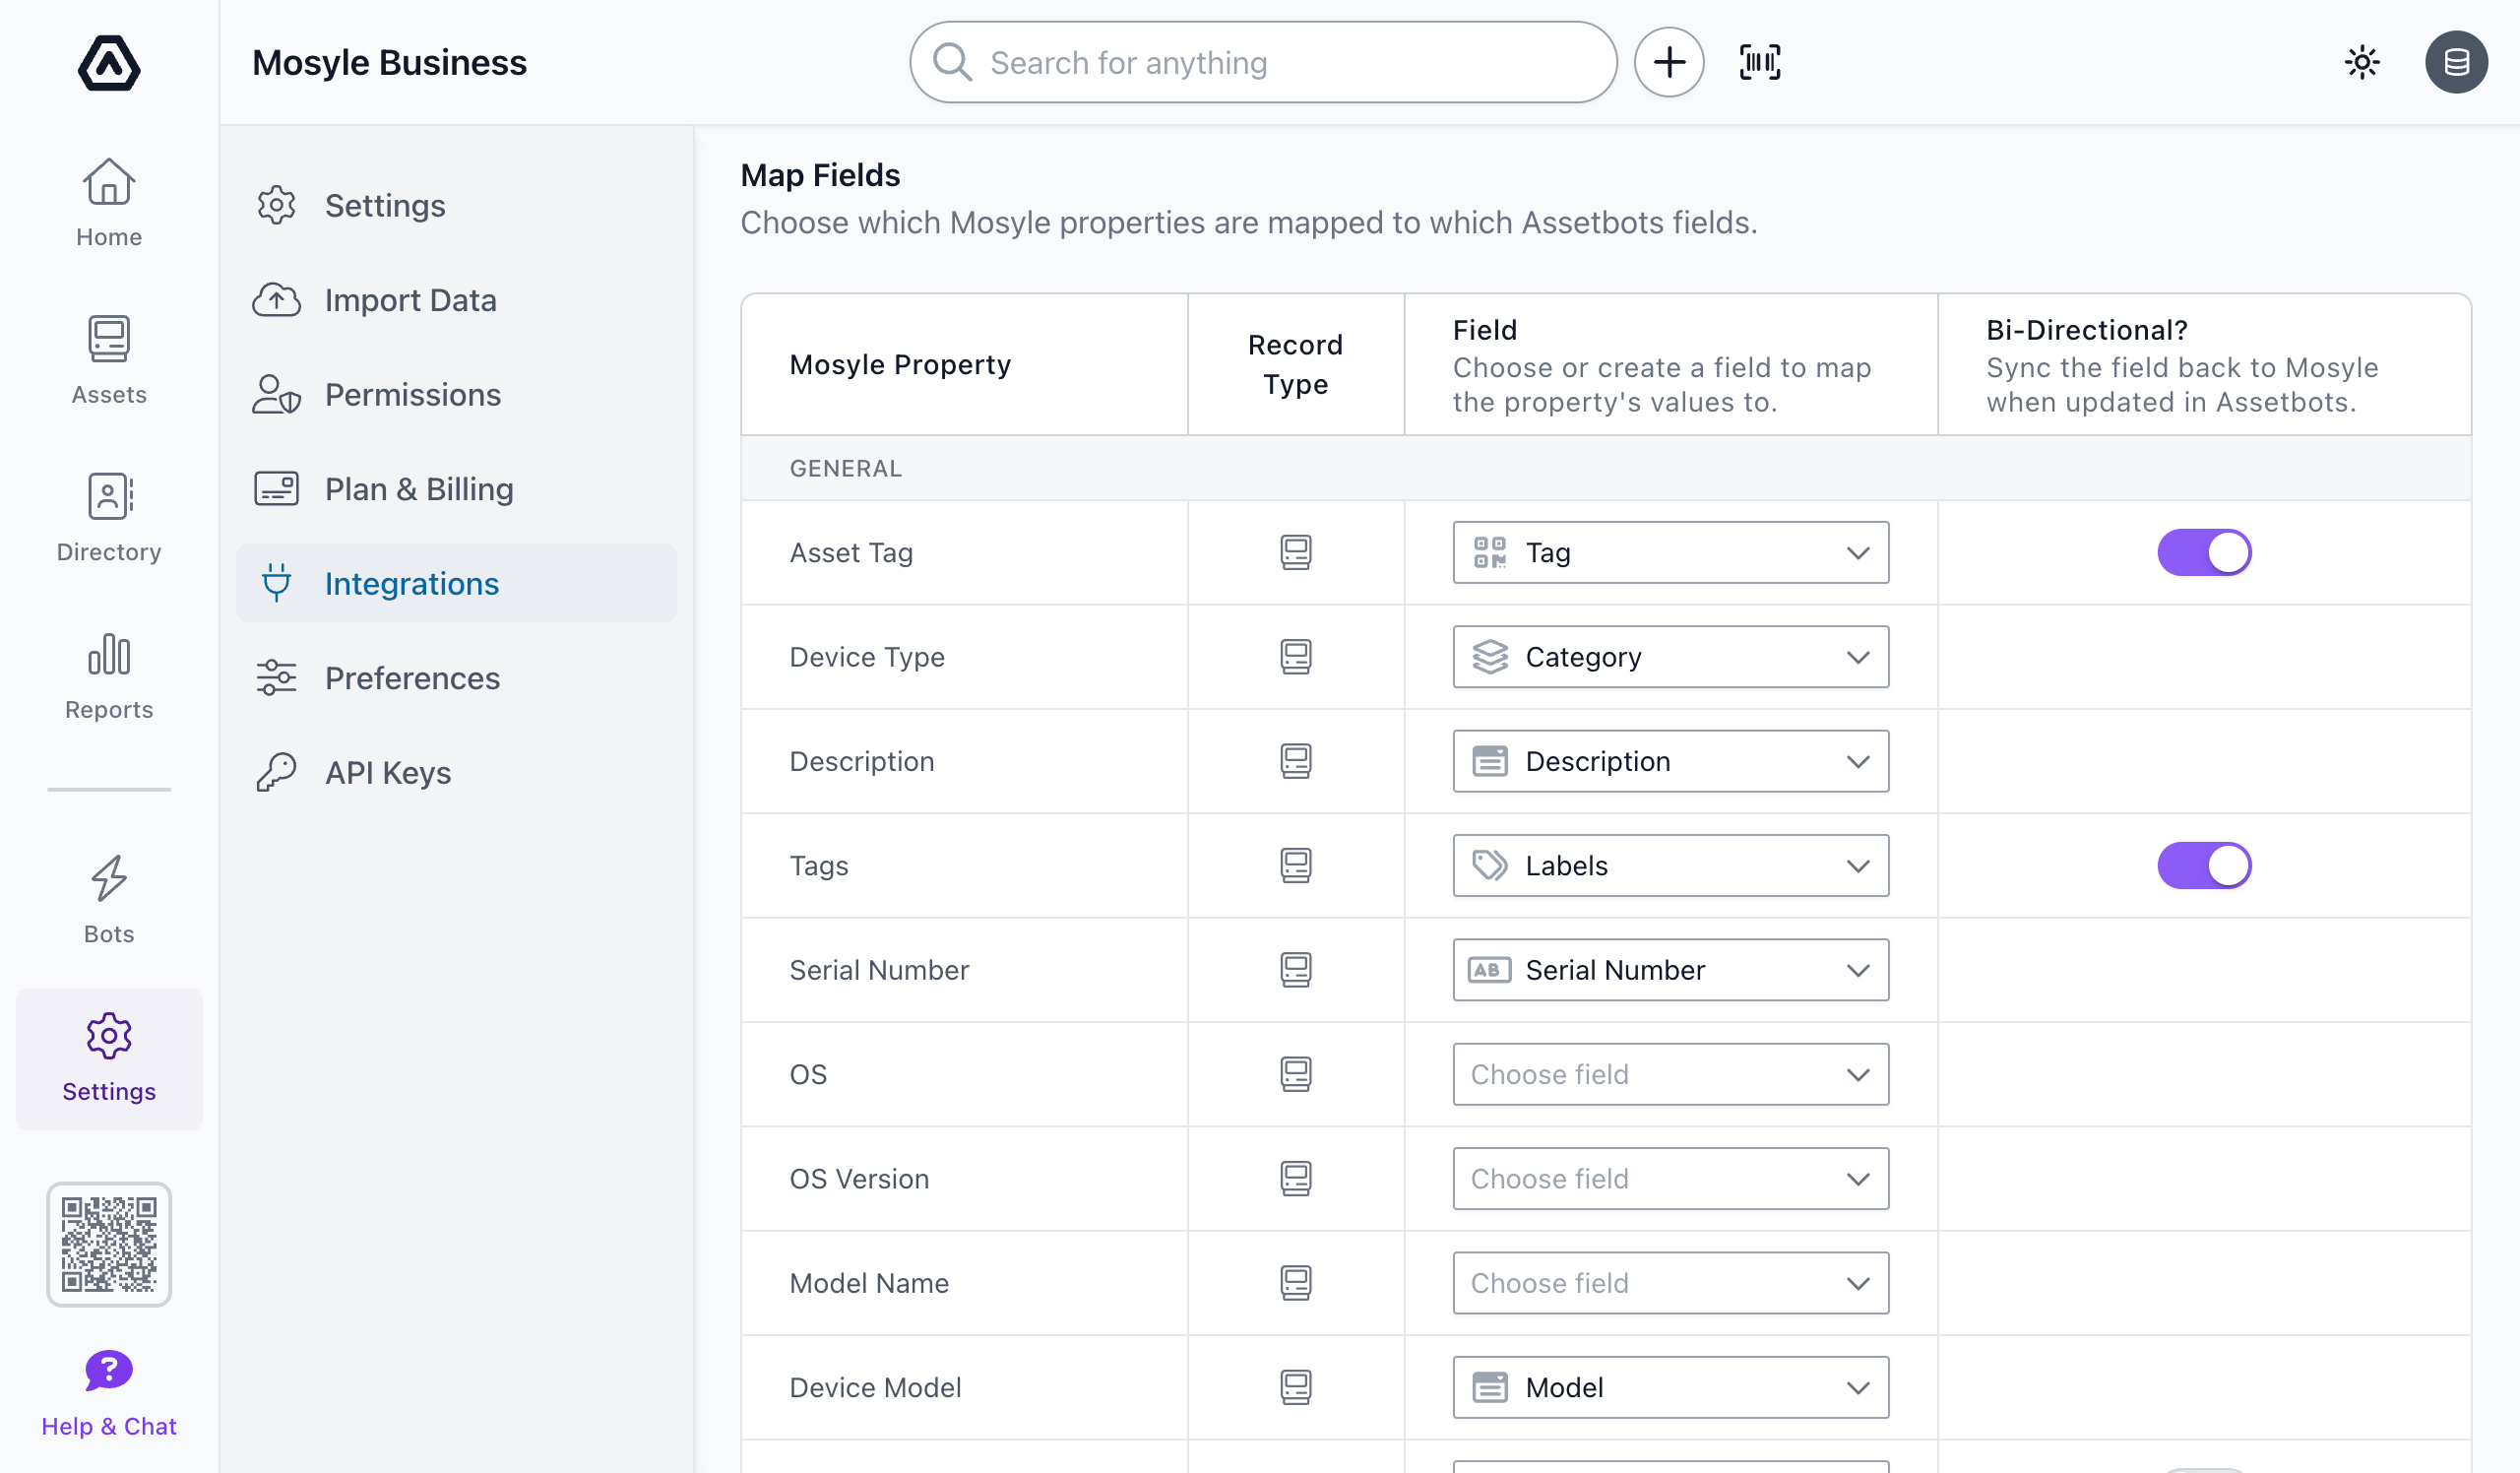Click the record type icon in OS row
This screenshot has width=2520, height=1473.
click(1296, 1074)
